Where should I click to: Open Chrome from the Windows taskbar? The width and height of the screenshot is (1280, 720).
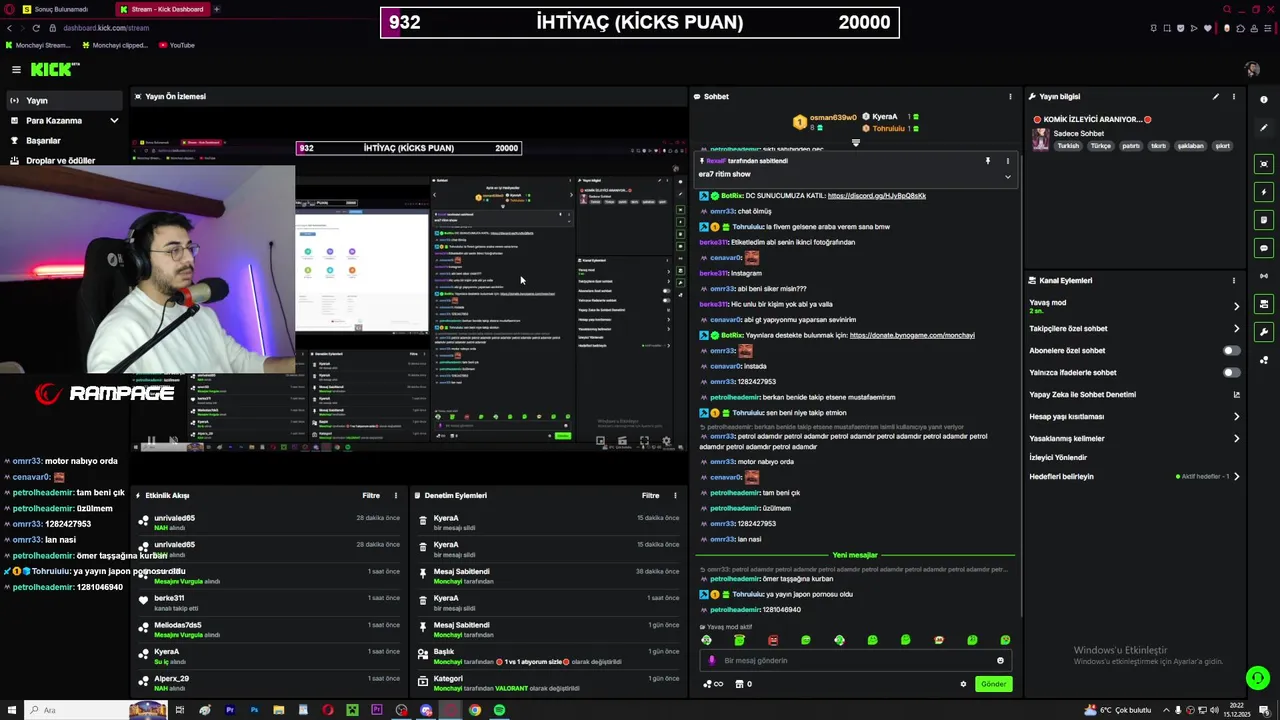point(475,710)
